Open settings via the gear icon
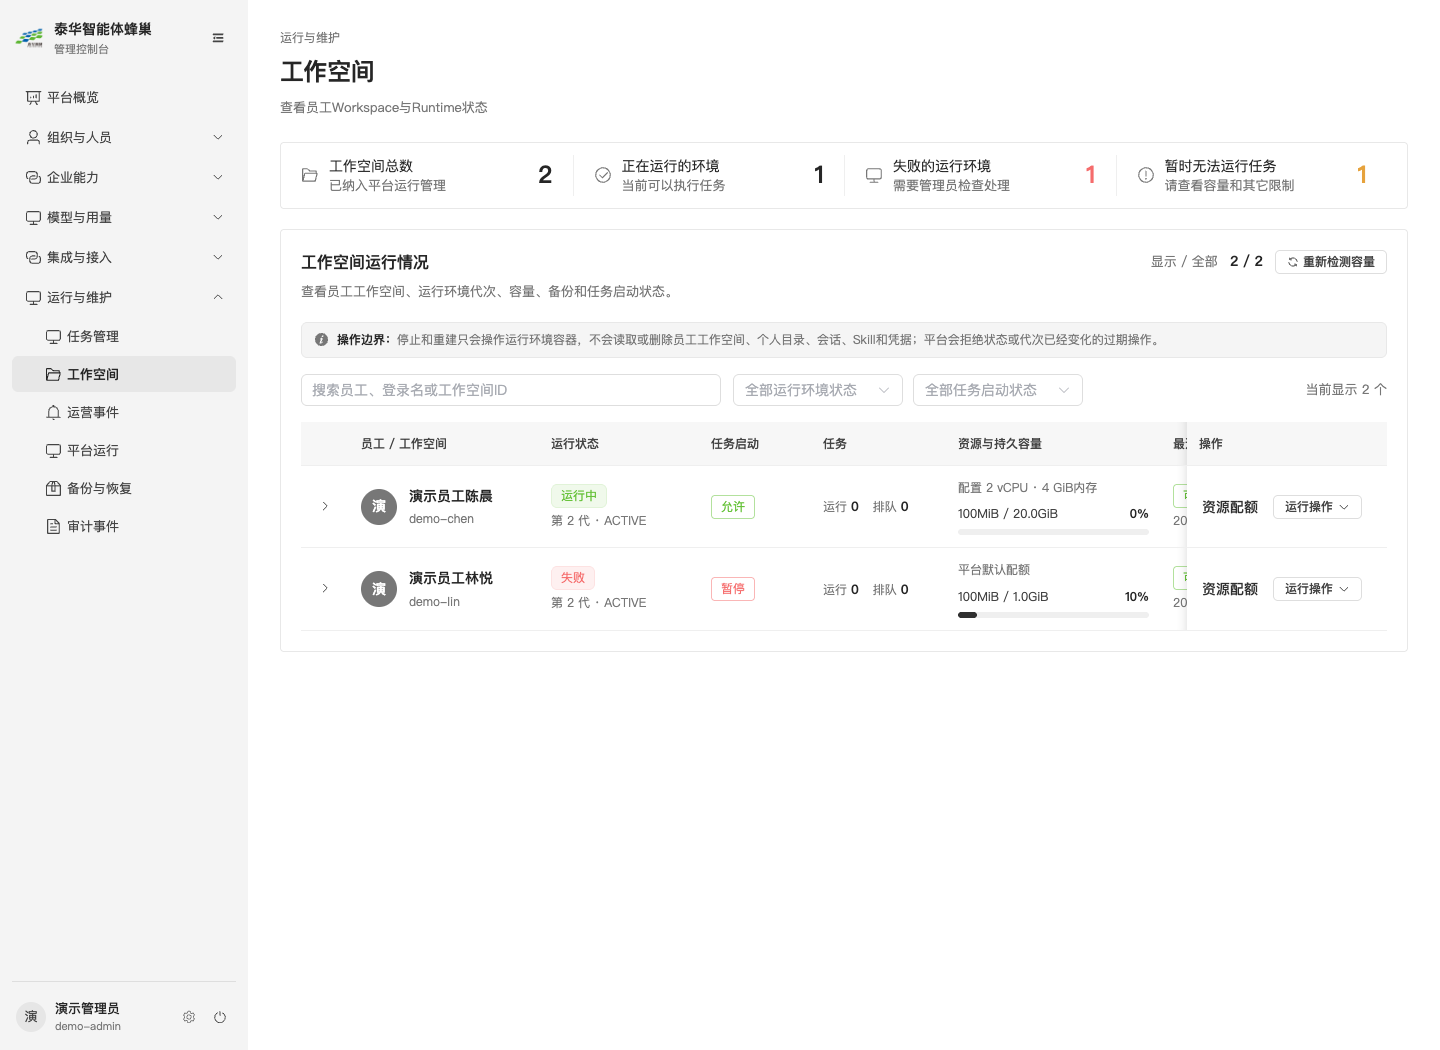 (189, 1017)
